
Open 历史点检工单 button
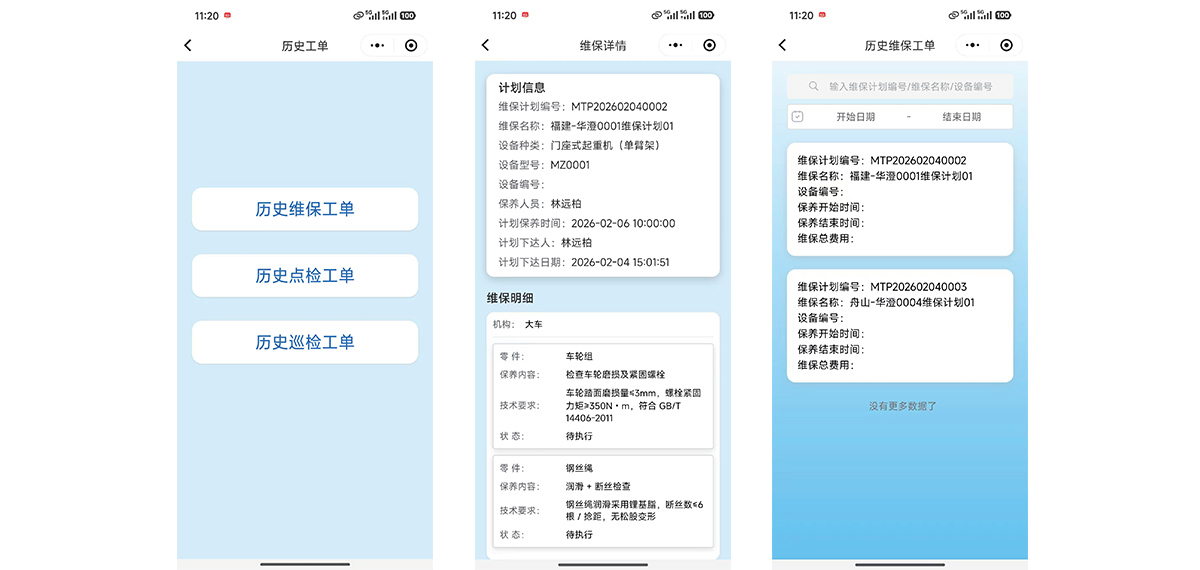pos(305,275)
